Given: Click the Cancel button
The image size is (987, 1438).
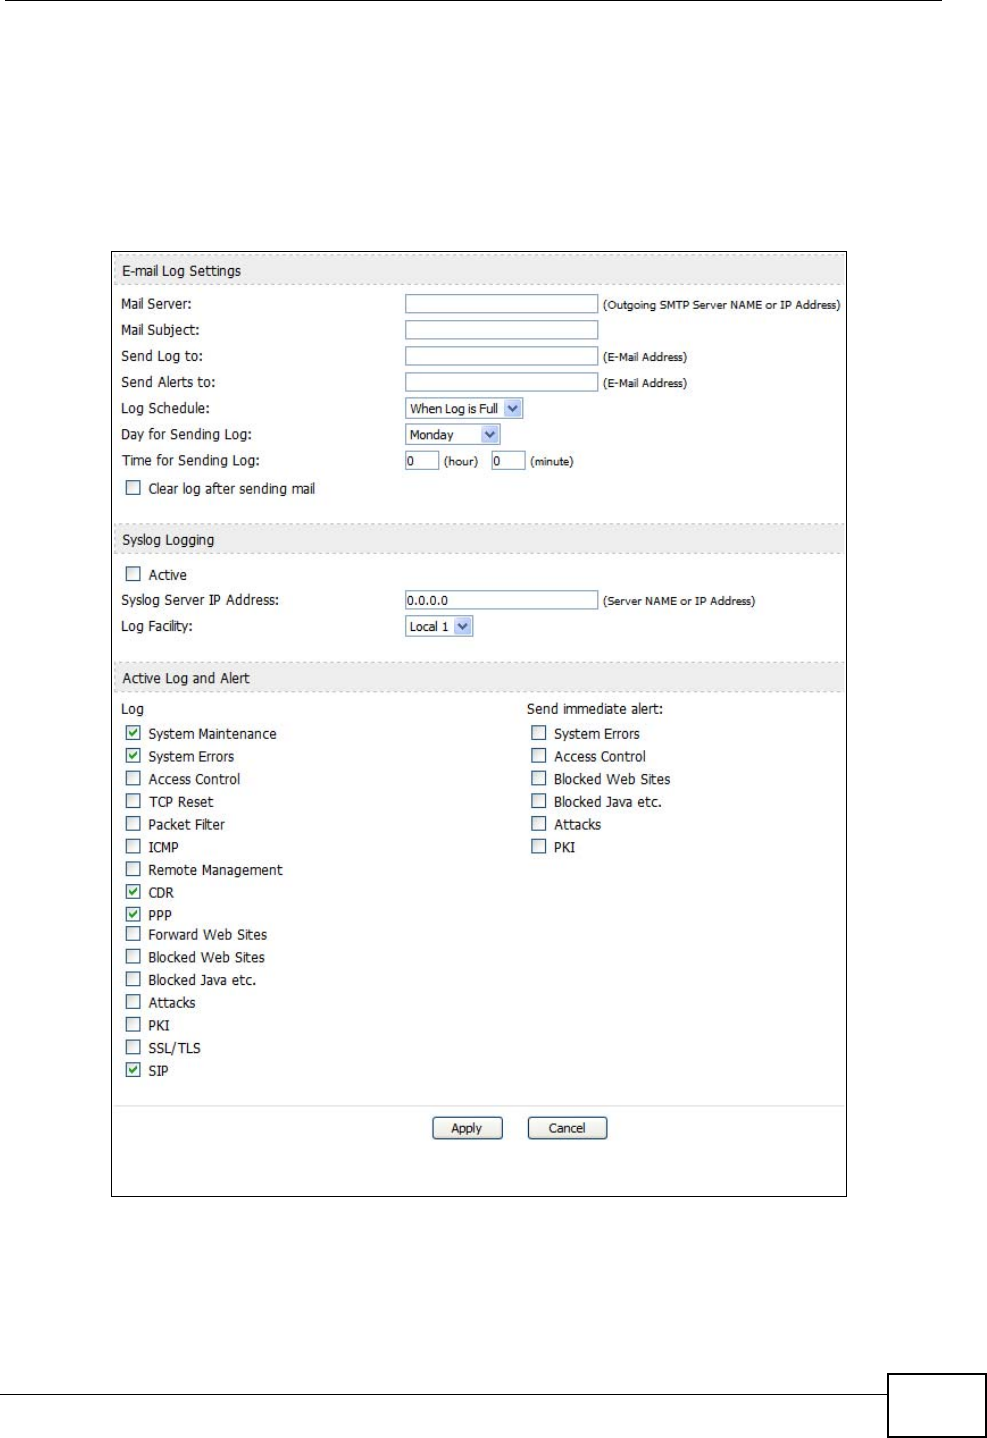Looking at the screenshot, I should 567,1128.
